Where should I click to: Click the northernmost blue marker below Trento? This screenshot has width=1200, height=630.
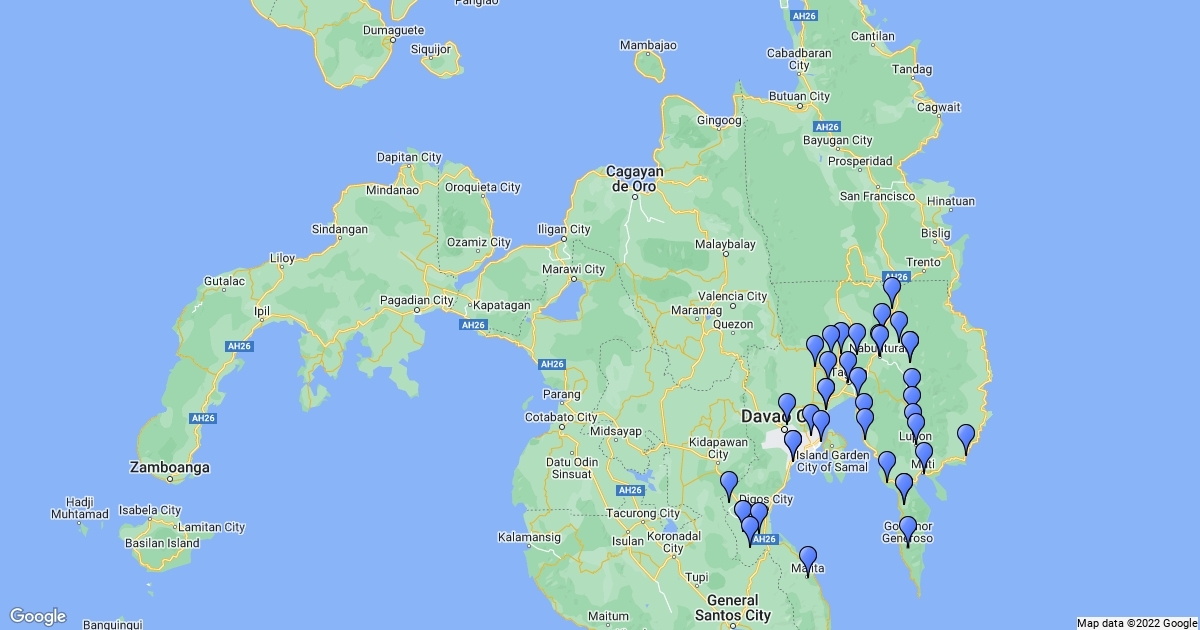point(892,290)
